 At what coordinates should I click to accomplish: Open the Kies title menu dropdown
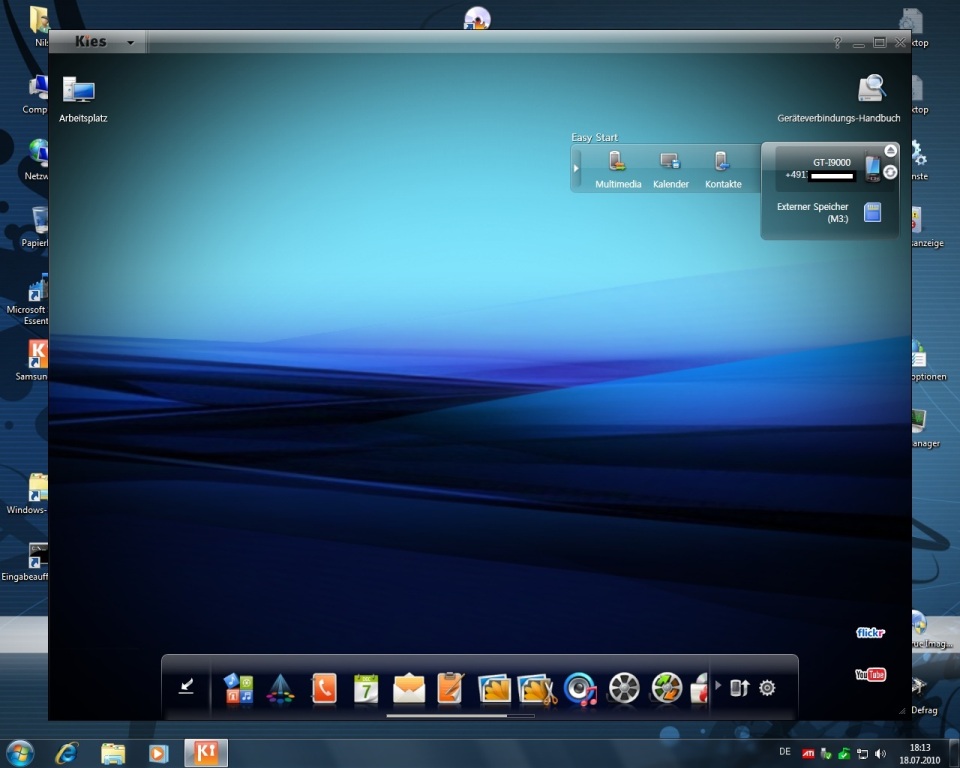tap(130, 43)
